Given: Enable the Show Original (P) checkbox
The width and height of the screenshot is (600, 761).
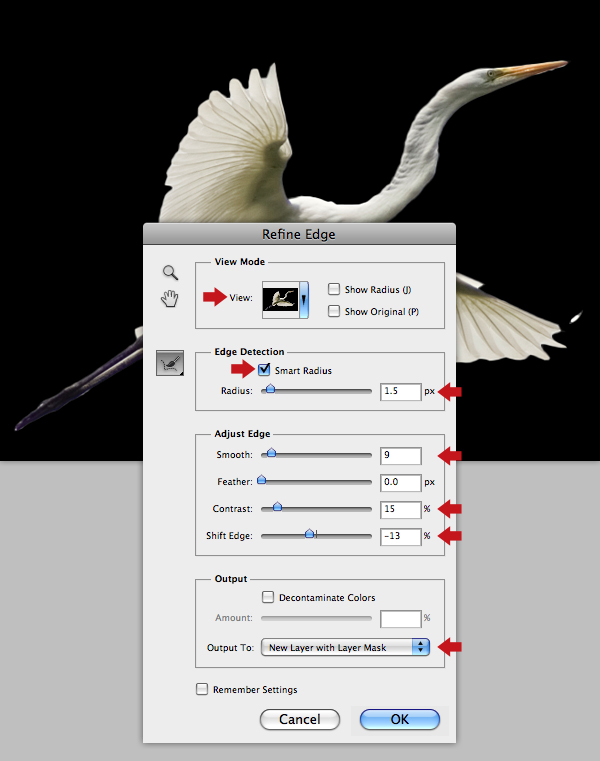Looking at the screenshot, I should point(333,311).
